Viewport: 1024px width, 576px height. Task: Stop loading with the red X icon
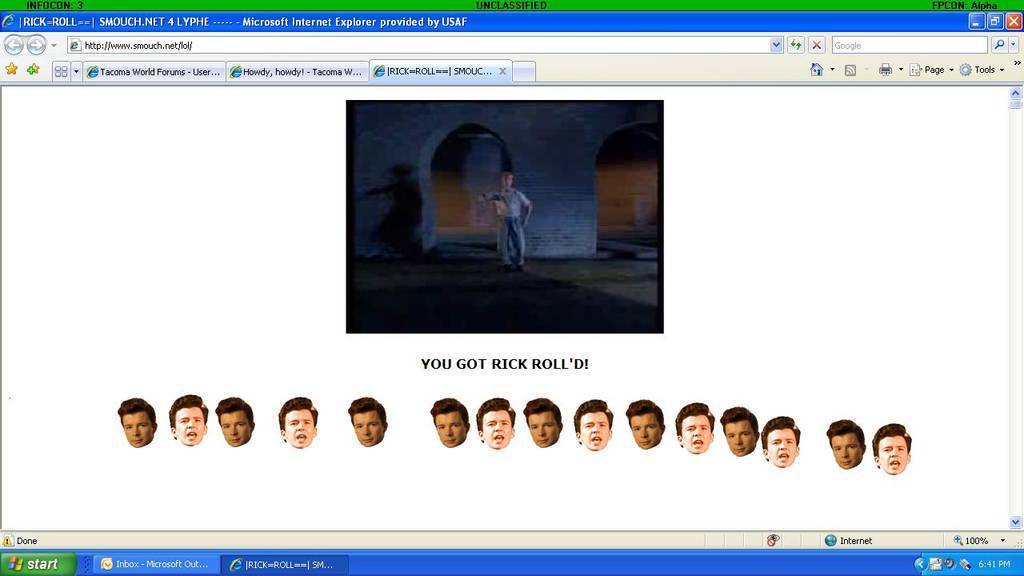(x=816, y=45)
